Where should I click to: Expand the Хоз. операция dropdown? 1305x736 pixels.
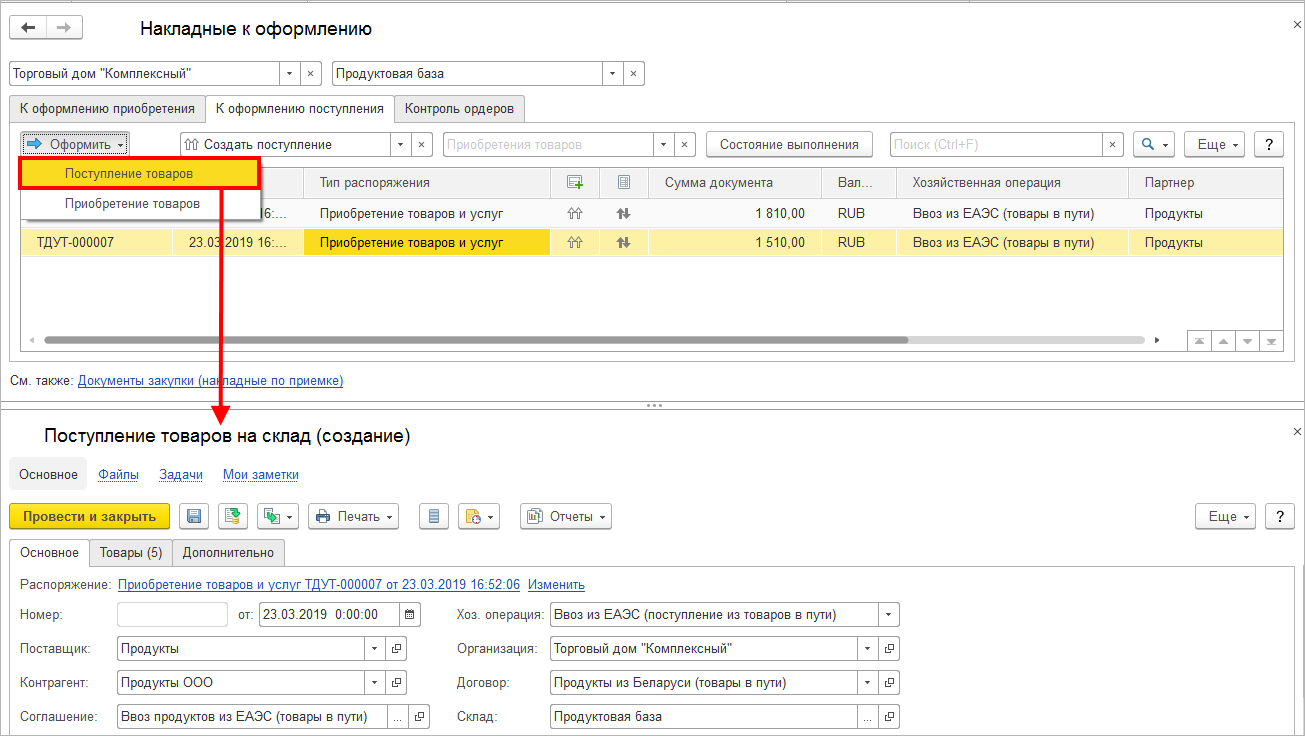tap(889, 614)
